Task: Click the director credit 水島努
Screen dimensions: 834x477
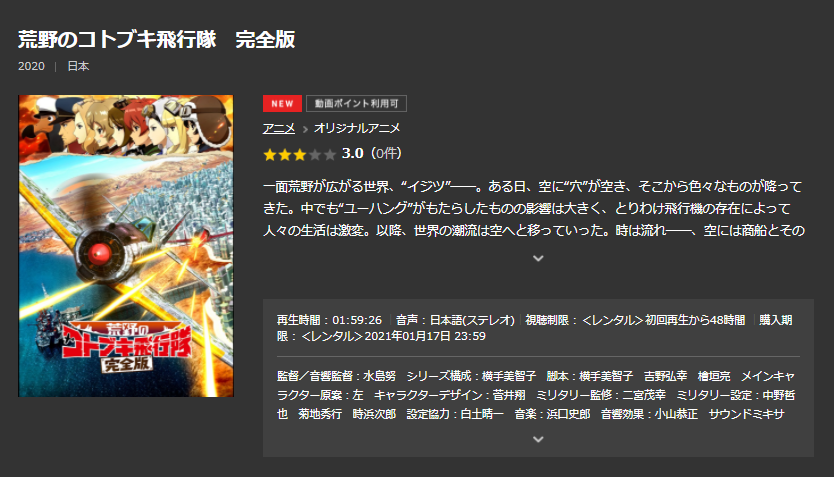Action: [x=379, y=376]
